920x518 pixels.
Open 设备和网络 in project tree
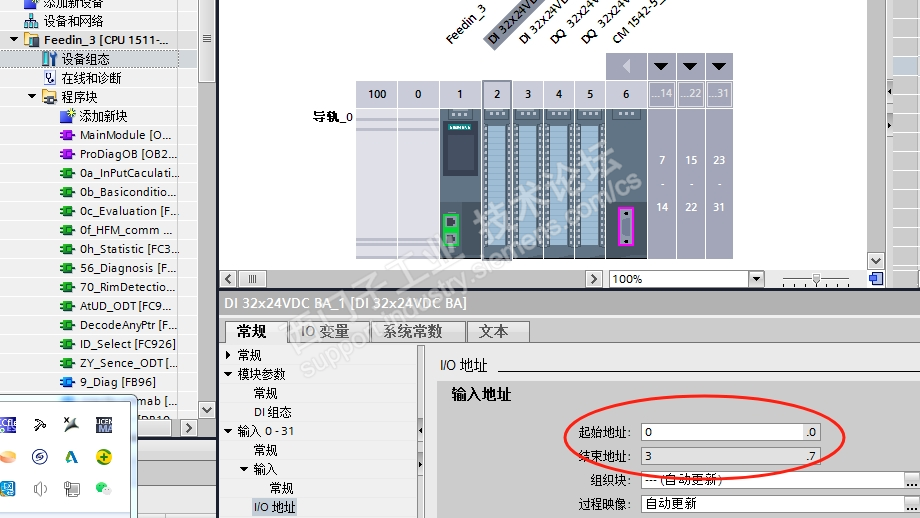73,21
